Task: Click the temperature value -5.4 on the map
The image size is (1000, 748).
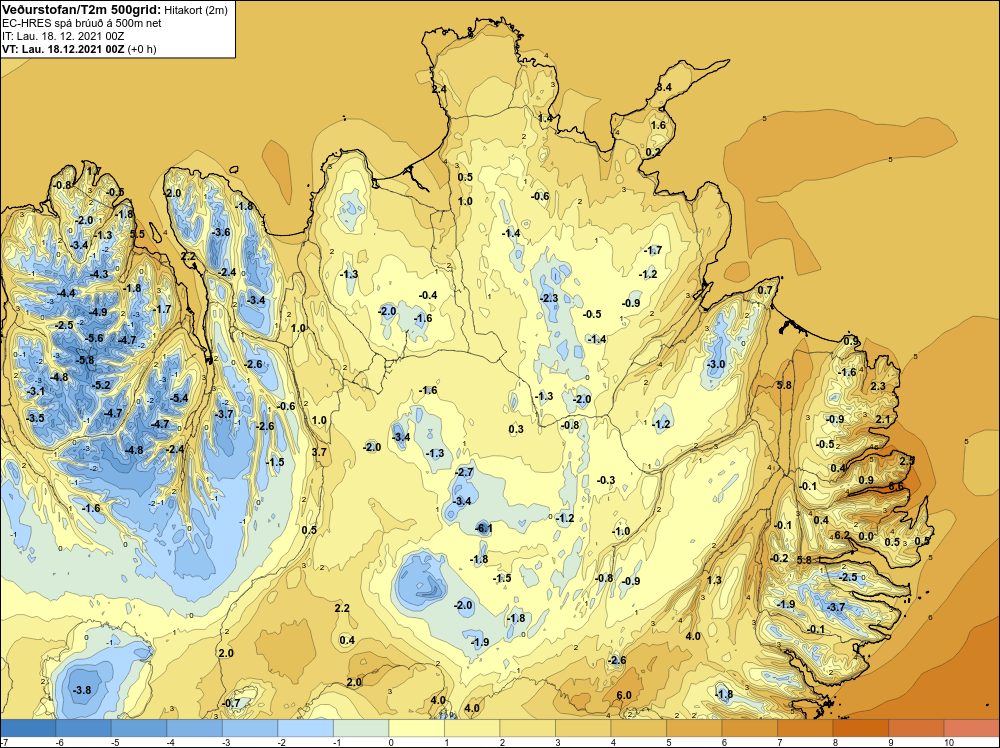Action: [x=179, y=398]
